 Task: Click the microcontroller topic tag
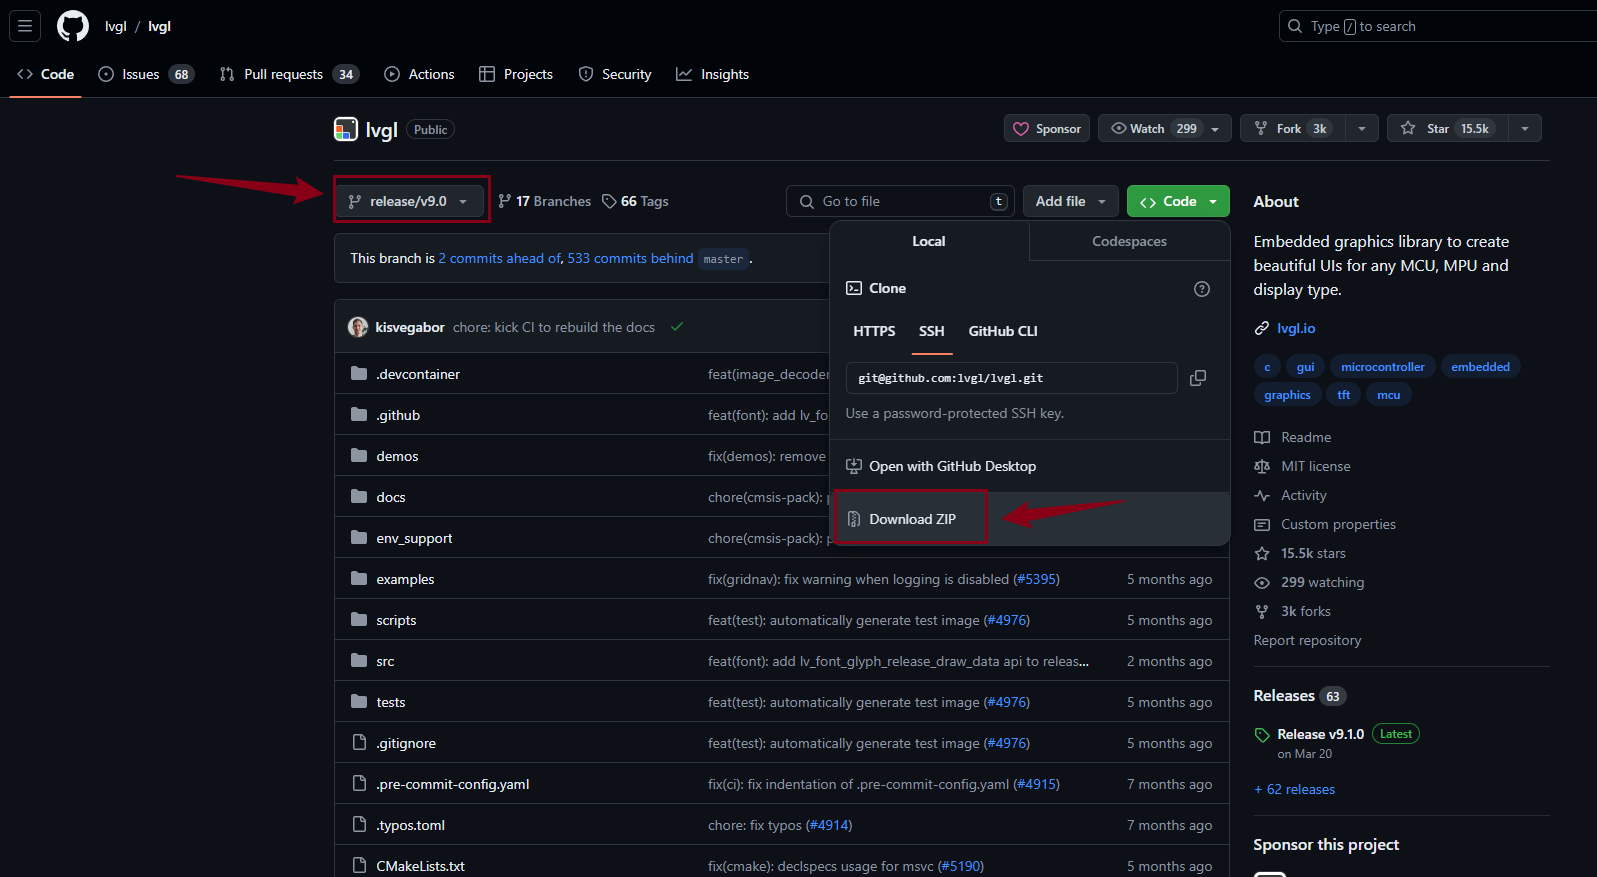pyautogui.click(x=1383, y=367)
